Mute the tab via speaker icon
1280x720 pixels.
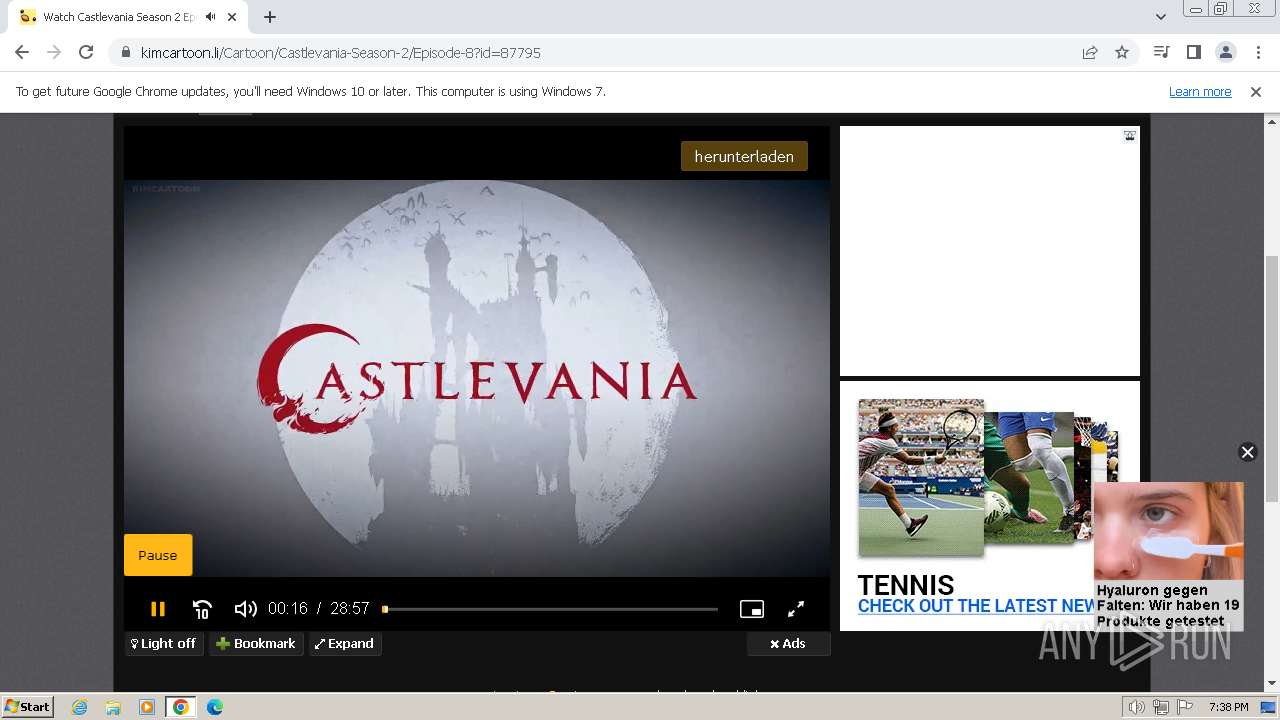coord(211,17)
